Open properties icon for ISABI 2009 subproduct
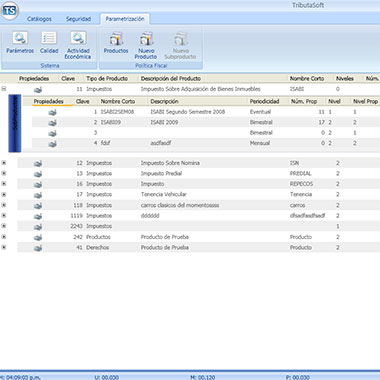This screenshot has height=380, width=380. coord(52,123)
